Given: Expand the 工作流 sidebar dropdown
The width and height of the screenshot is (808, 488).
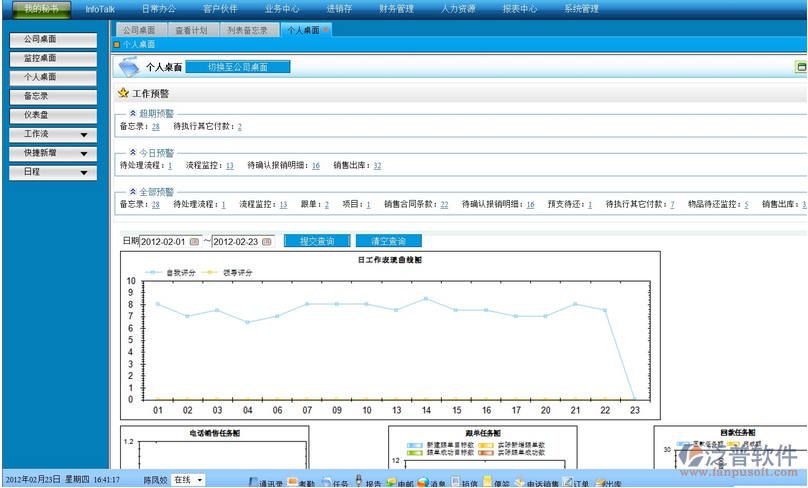Looking at the screenshot, I should (83, 134).
